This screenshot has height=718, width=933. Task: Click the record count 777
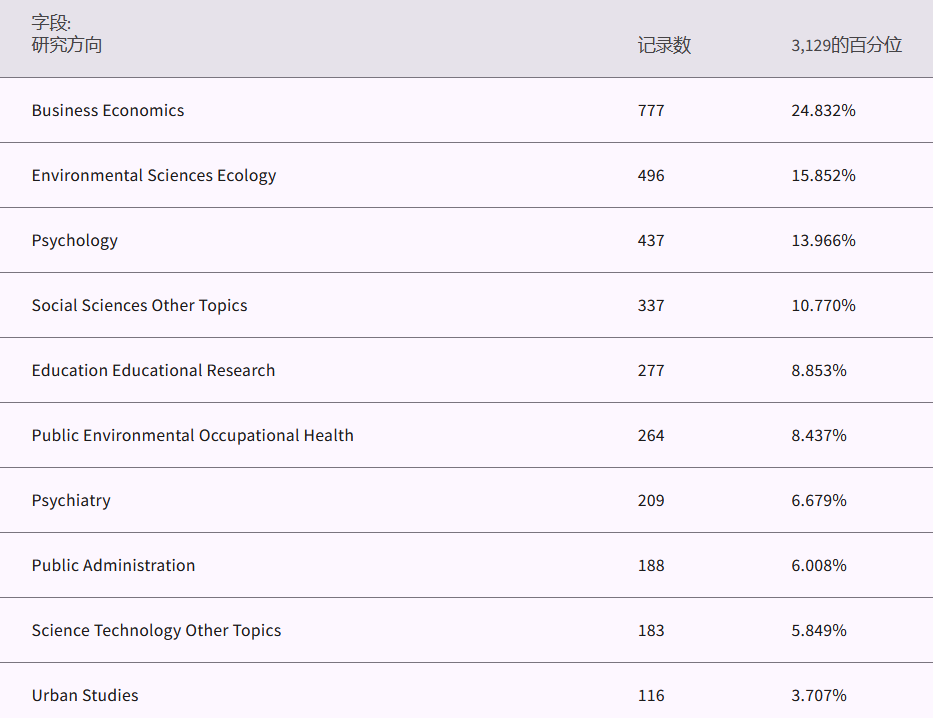651,110
